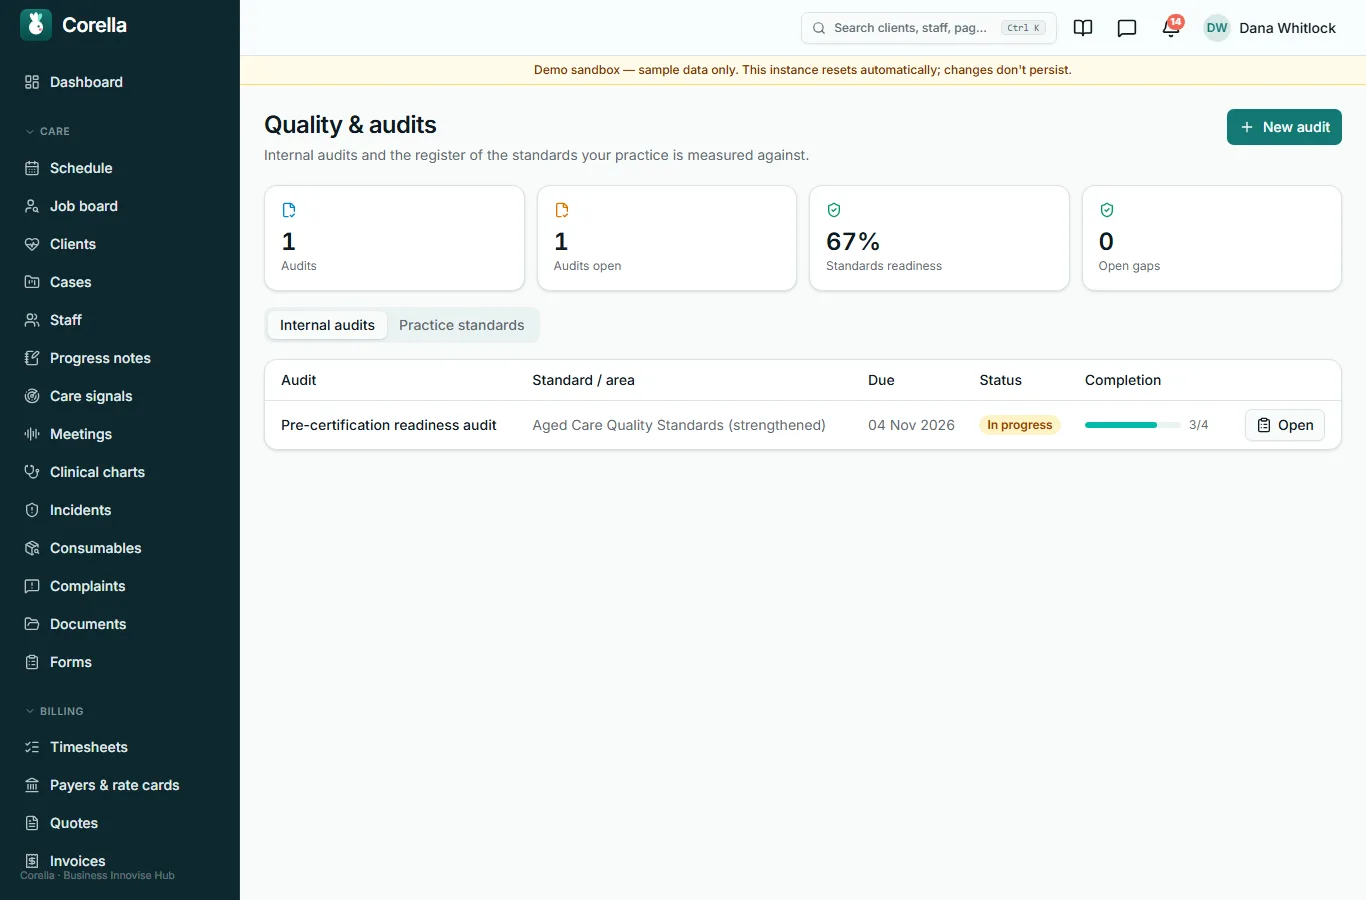Click the DW user avatar
Image resolution: width=1366 pixels, height=900 pixels.
(1217, 28)
